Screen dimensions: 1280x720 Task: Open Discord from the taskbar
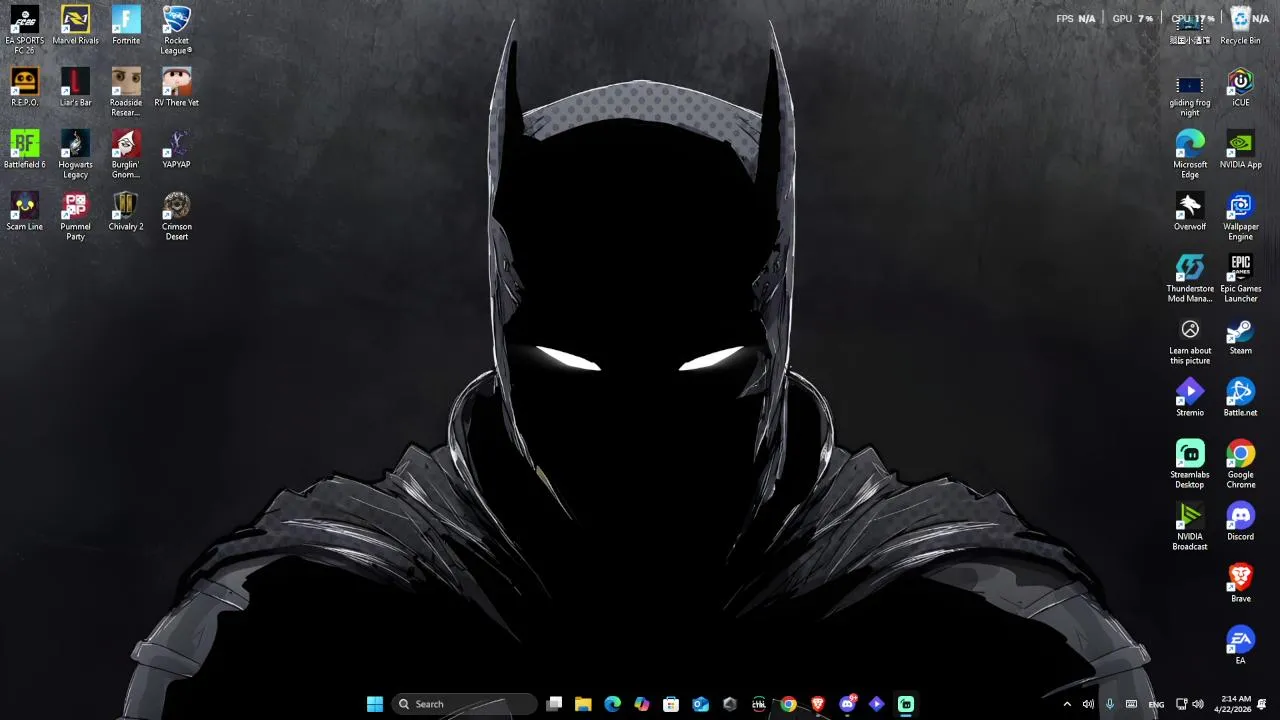[847, 704]
